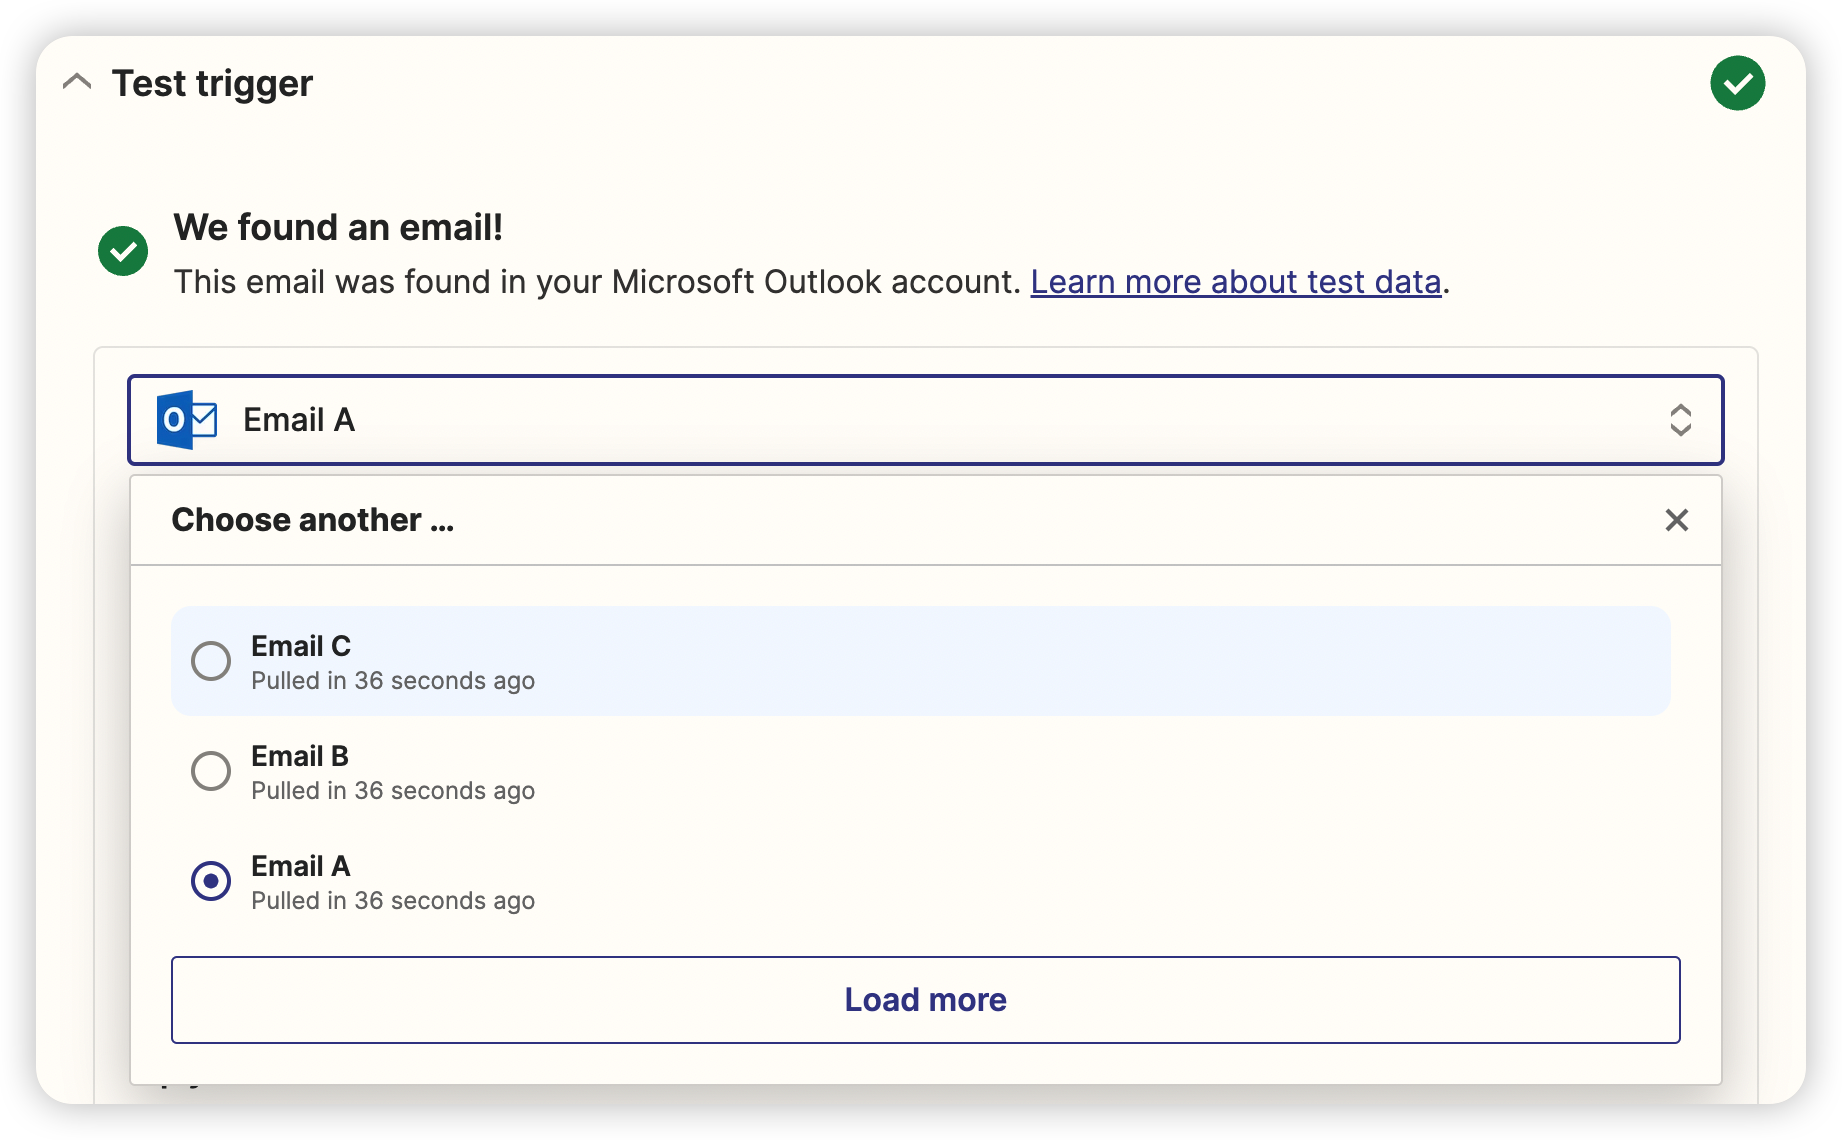Select the Email A radio button
The width and height of the screenshot is (1842, 1140).
coord(211,881)
